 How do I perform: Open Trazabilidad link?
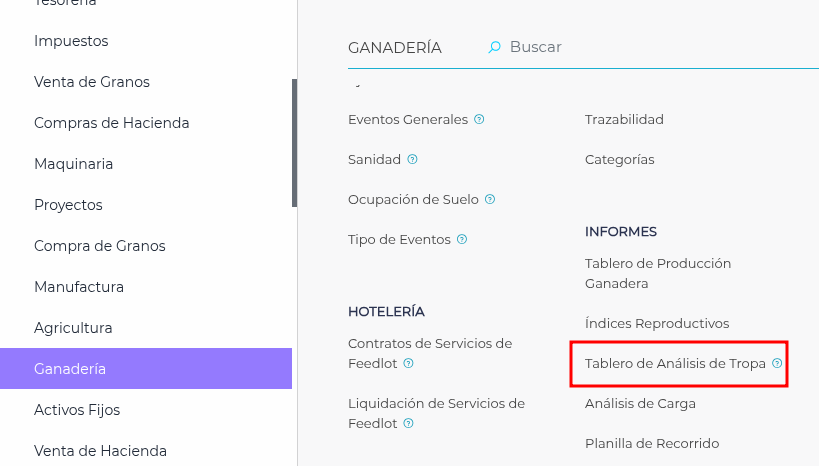[x=624, y=120]
